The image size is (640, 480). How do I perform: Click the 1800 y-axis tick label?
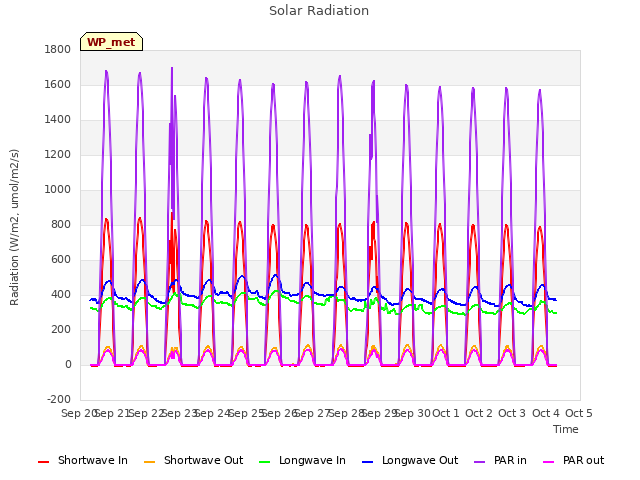pyautogui.click(x=58, y=49)
